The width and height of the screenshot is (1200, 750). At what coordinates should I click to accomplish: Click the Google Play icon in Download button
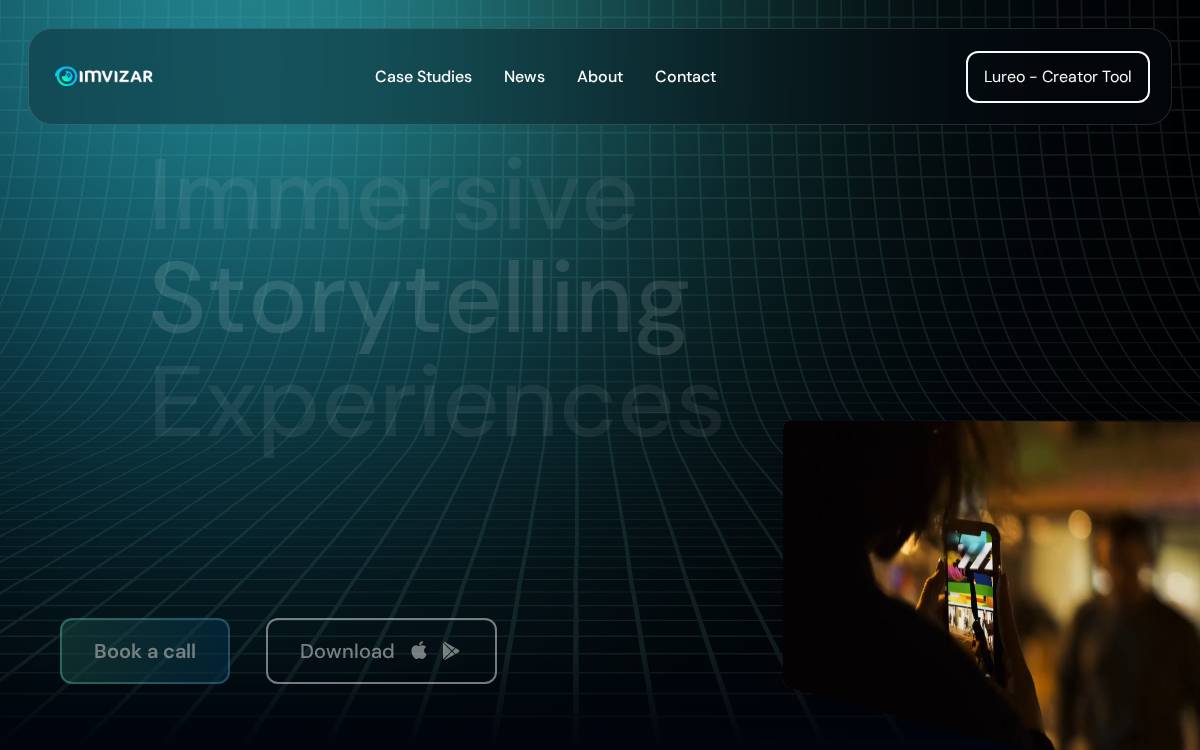(x=451, y=651)
